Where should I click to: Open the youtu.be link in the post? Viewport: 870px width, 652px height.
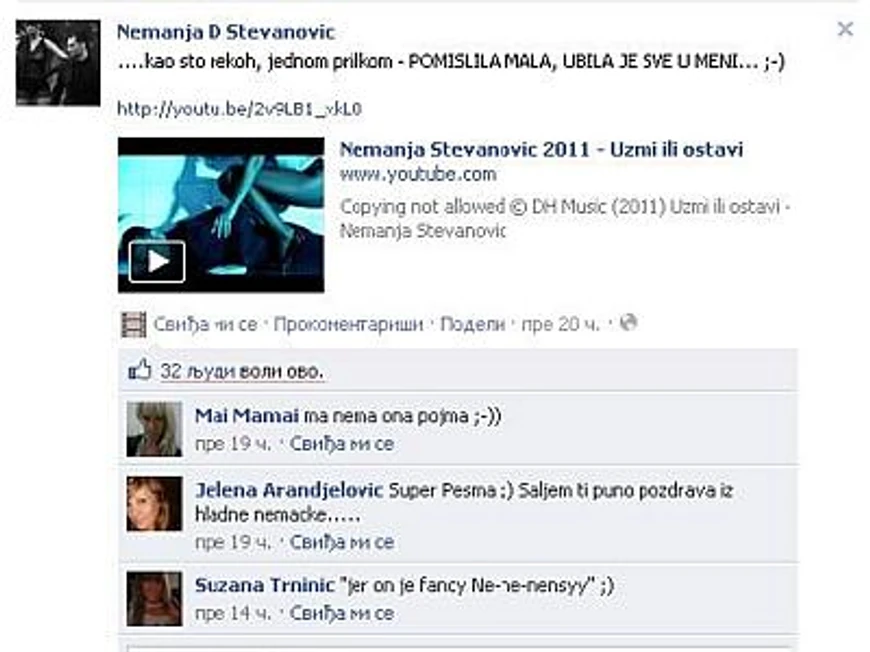tap(240, 109)
